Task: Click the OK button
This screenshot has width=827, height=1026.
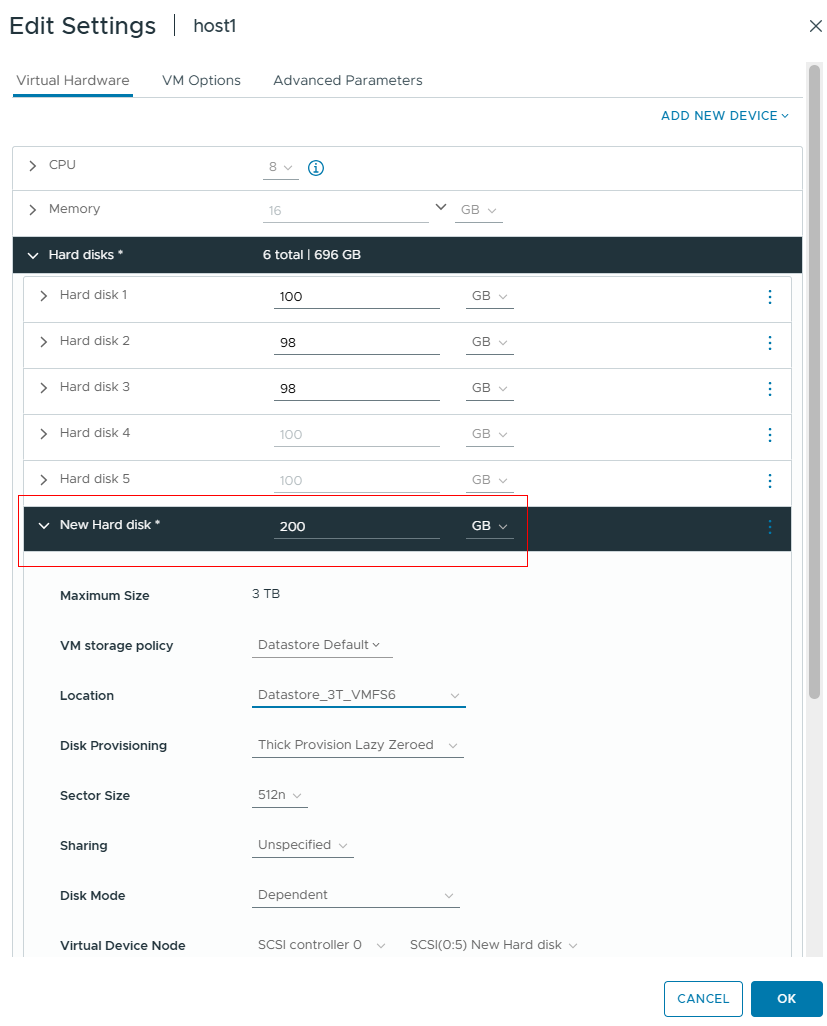Action: pos(786,999)
